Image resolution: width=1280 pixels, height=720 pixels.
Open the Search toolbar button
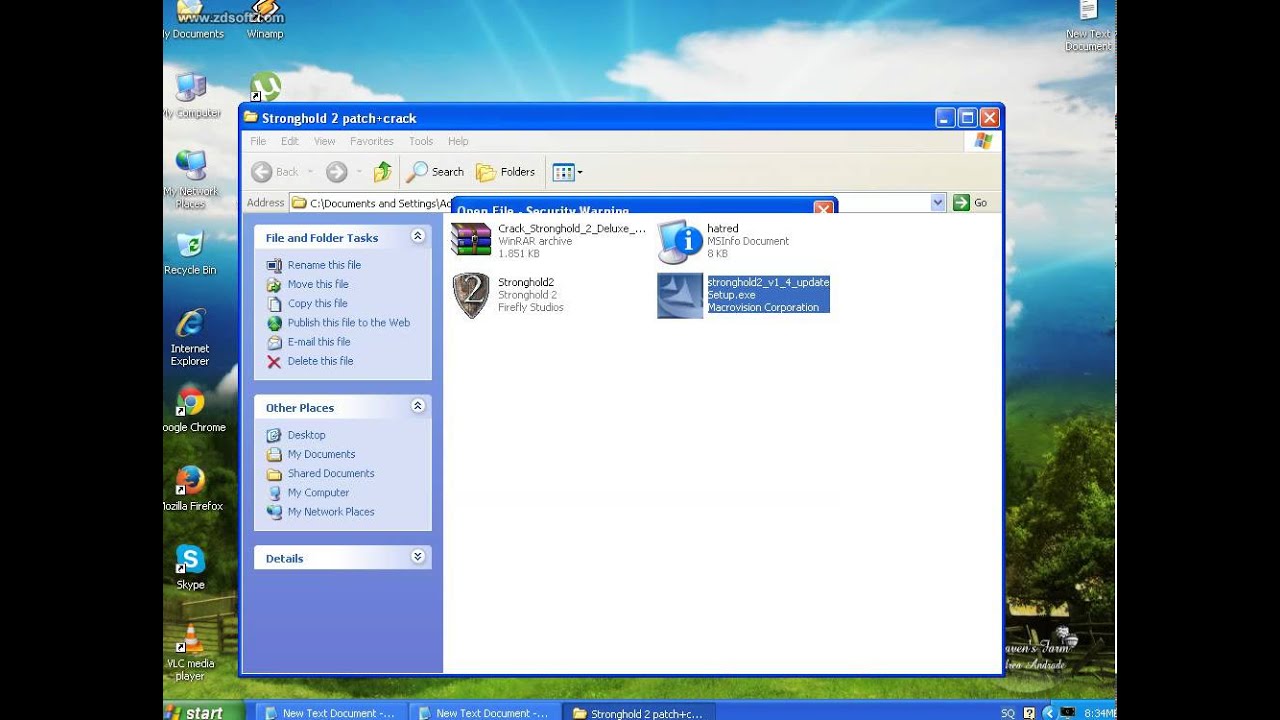(x=435, y=172)
